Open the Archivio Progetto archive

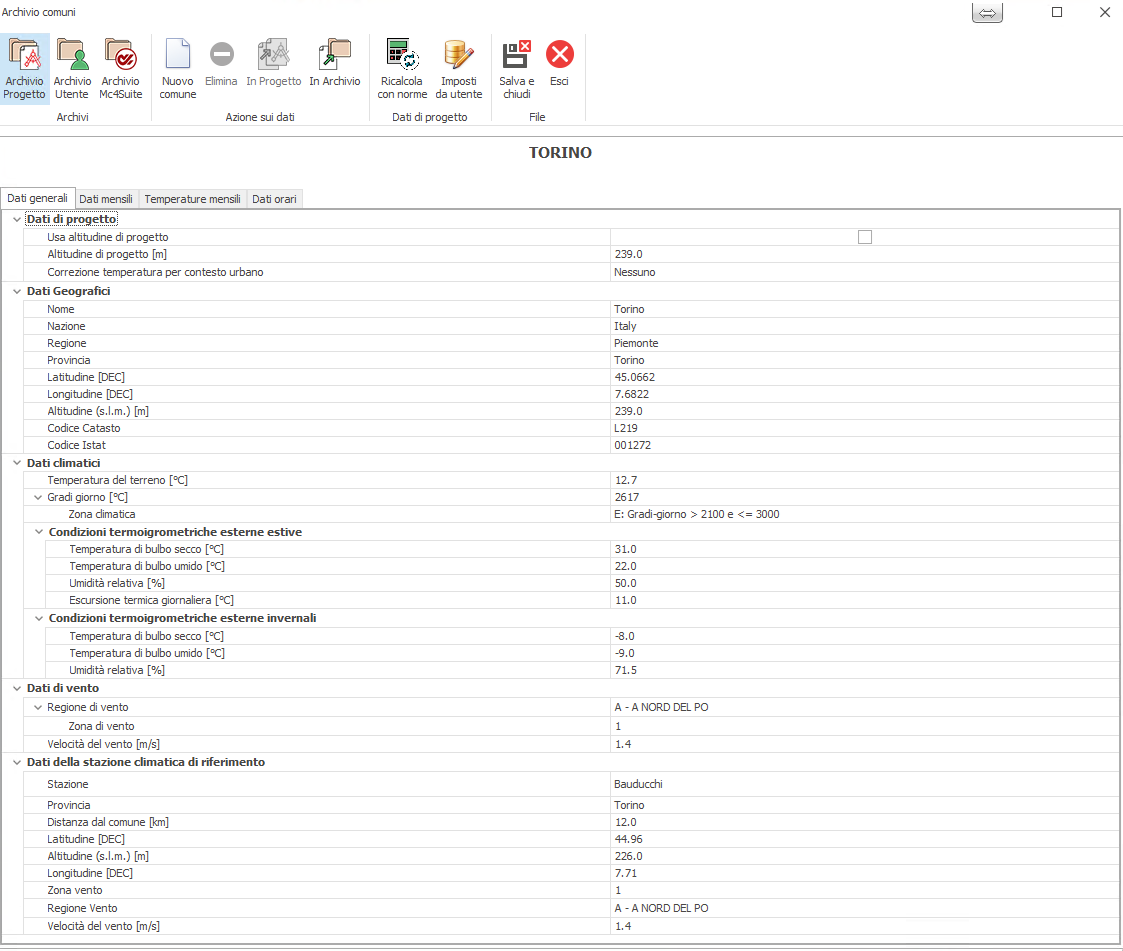click(24, 68)
